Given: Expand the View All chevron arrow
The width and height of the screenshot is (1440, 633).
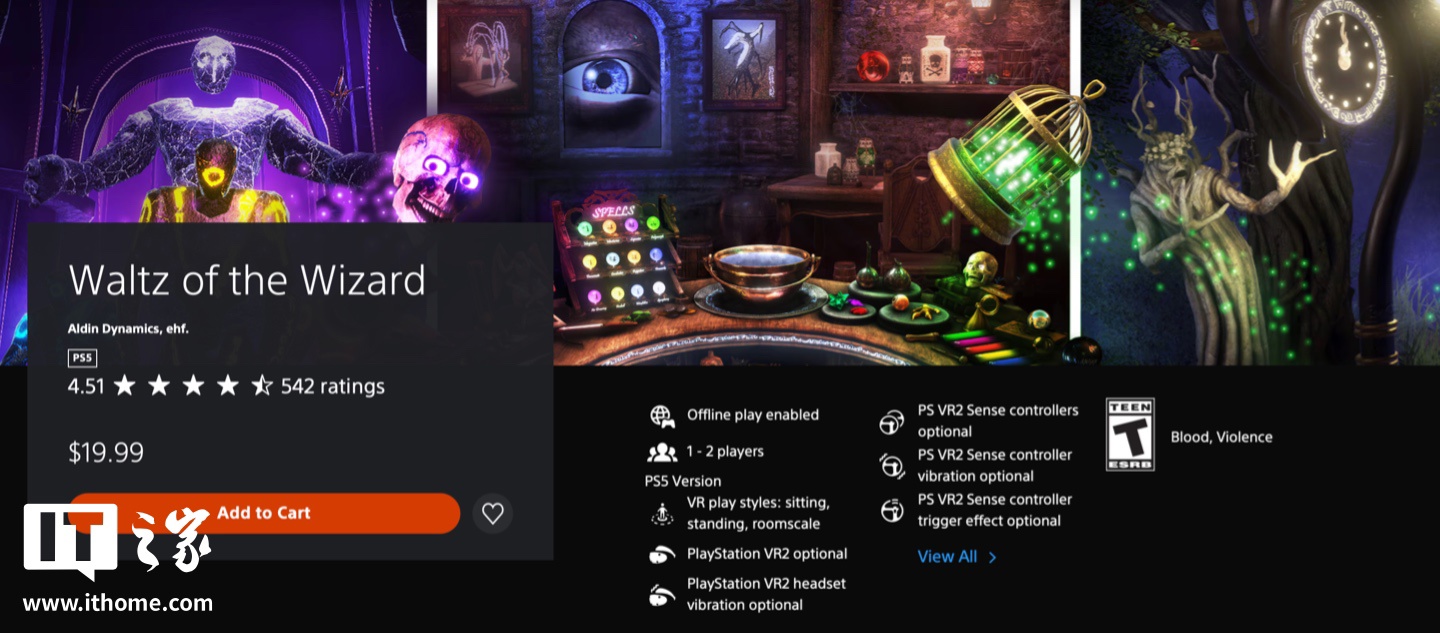Looking at the screenshot, I should (992, 557).
